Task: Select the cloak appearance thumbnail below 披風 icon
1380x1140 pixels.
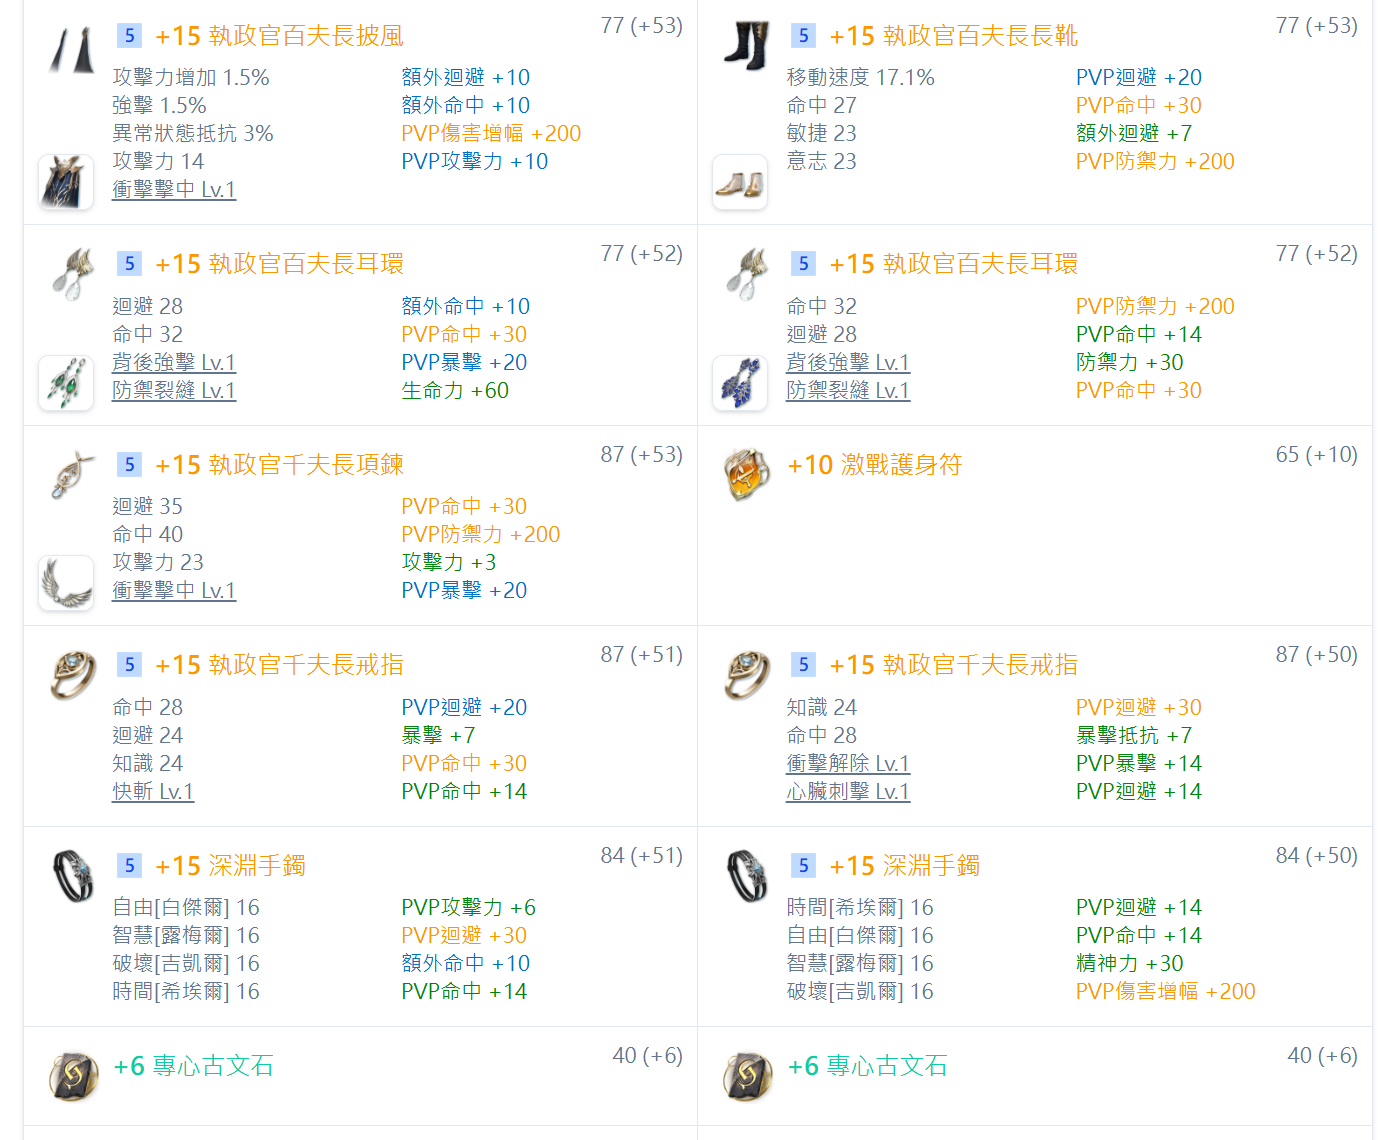Action: coord(66,182)
